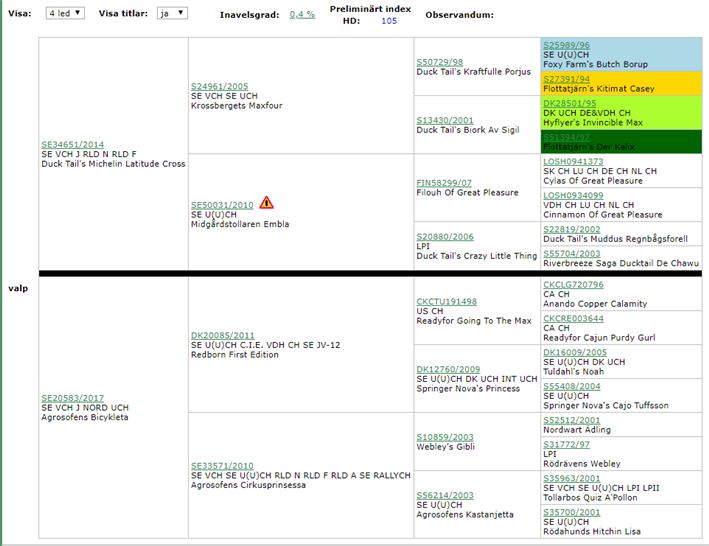Open S27391/94 link in yellow cell
Viewport: 709px width, 546px height.
(x=566, y=79)
